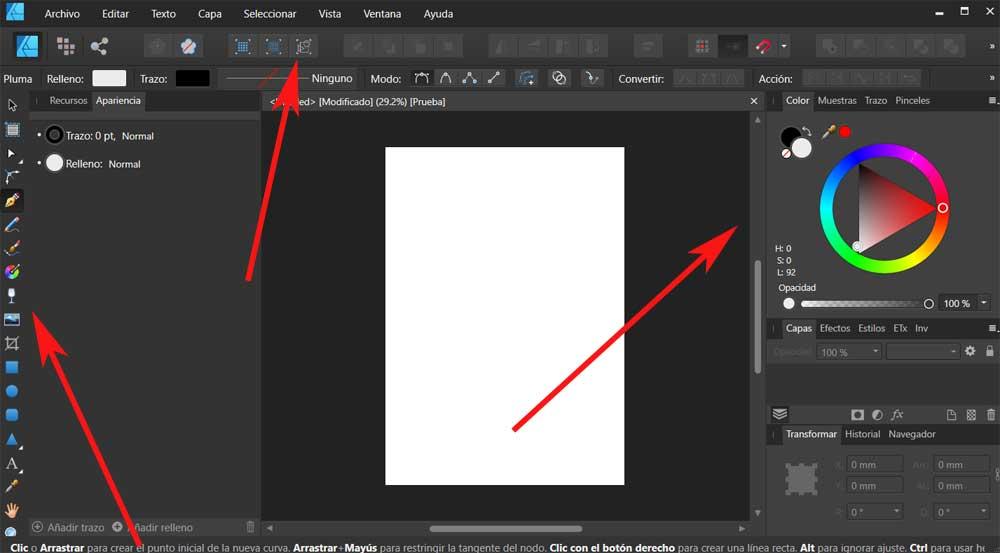Open the layer blend mode dropdown
The image size is (1000, 553).
(x=923, y=351)
